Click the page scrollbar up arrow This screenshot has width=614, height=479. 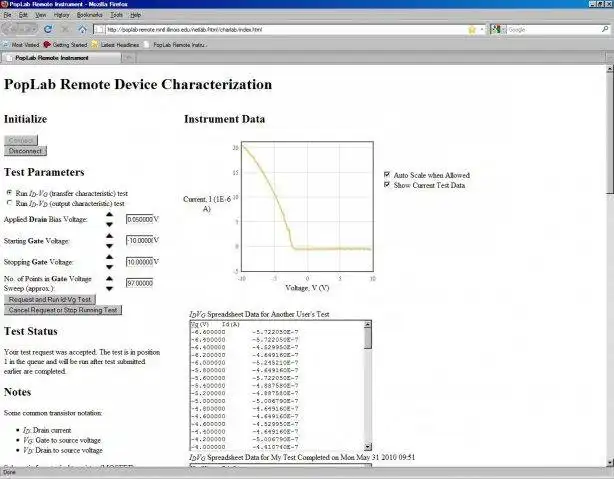point(610,69)
